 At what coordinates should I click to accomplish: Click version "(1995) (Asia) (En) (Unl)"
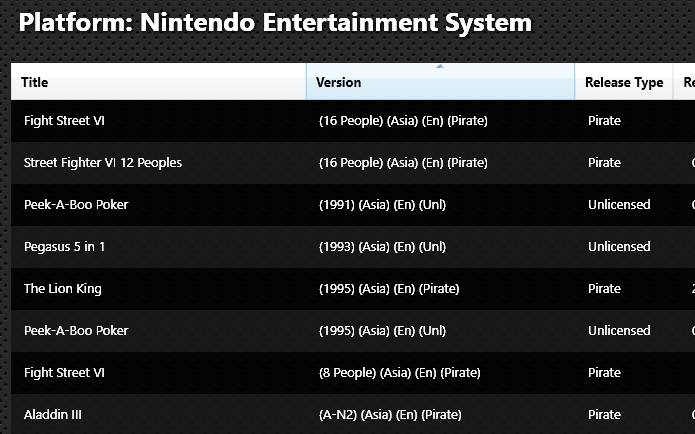click(383, 331)
